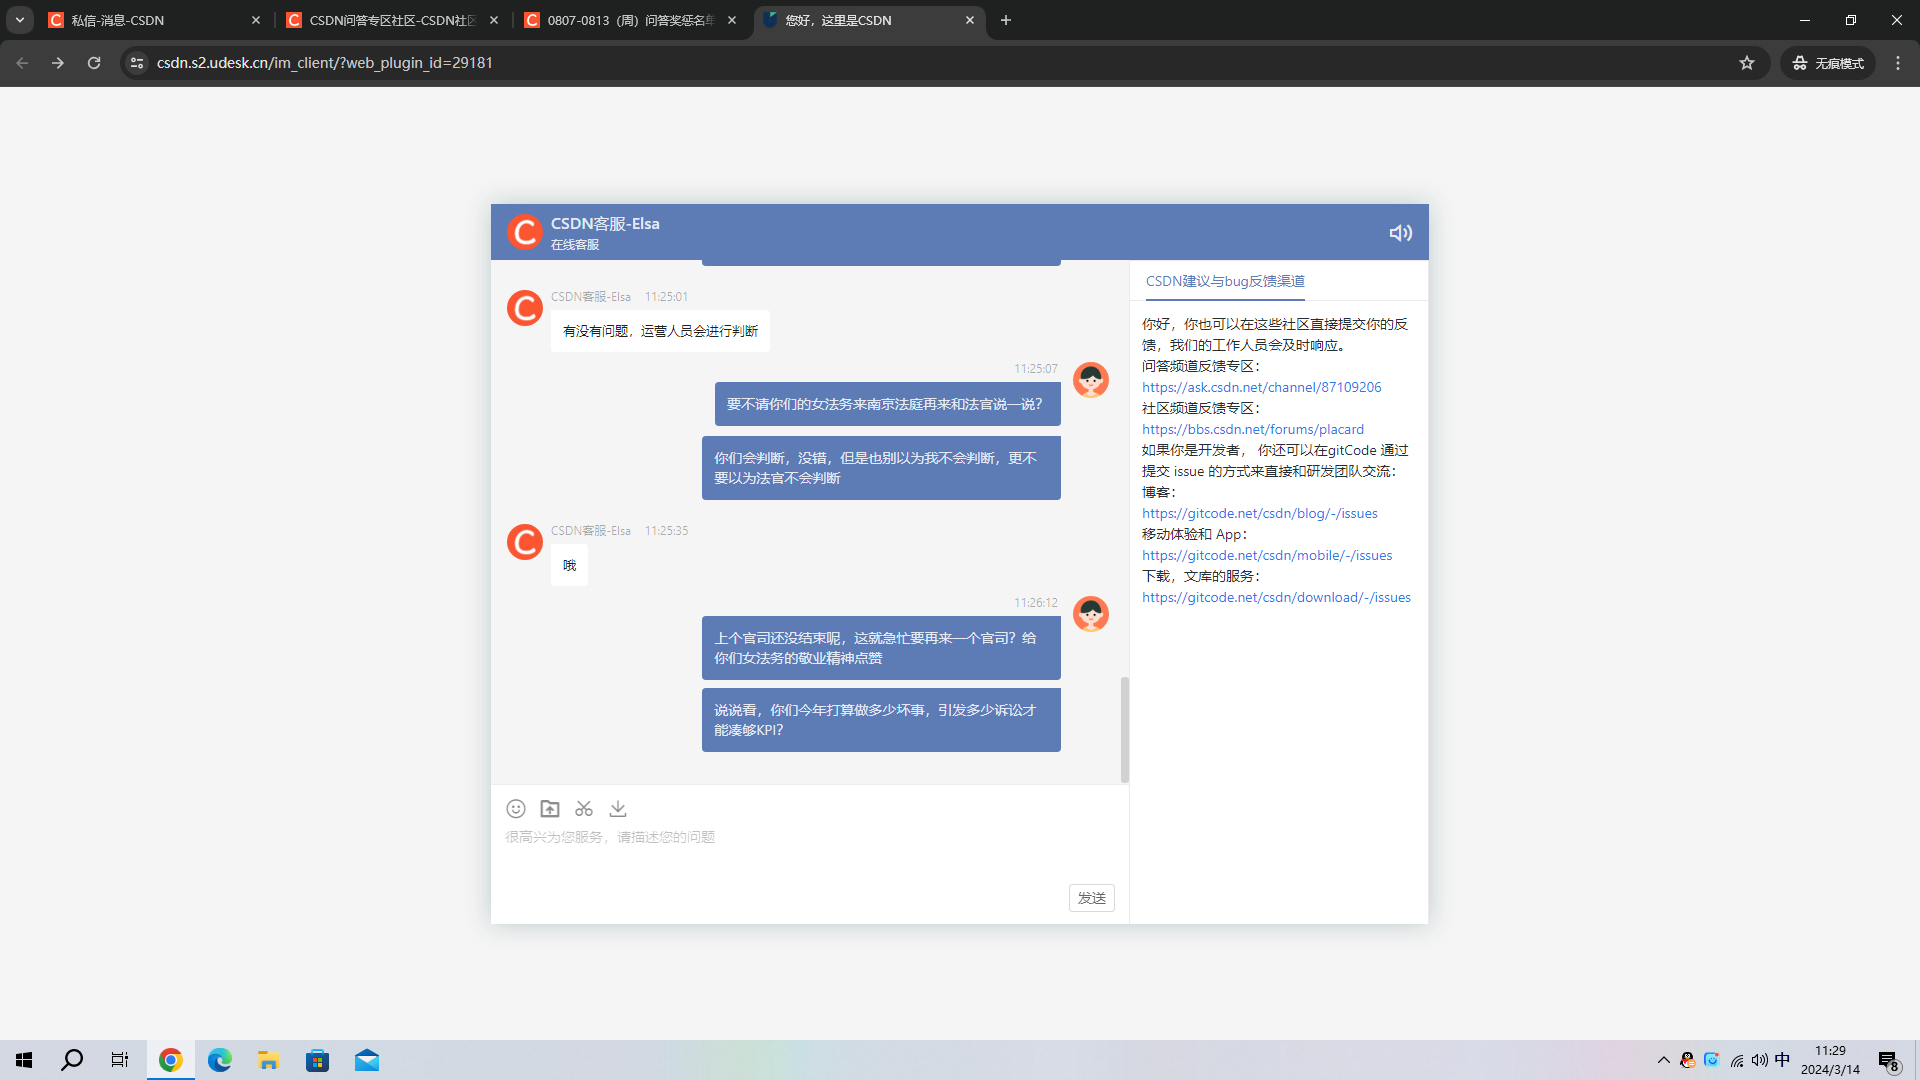
Task: Open the ask.csdn.net channel feedback link
Action: click(x=1261, y=387)
